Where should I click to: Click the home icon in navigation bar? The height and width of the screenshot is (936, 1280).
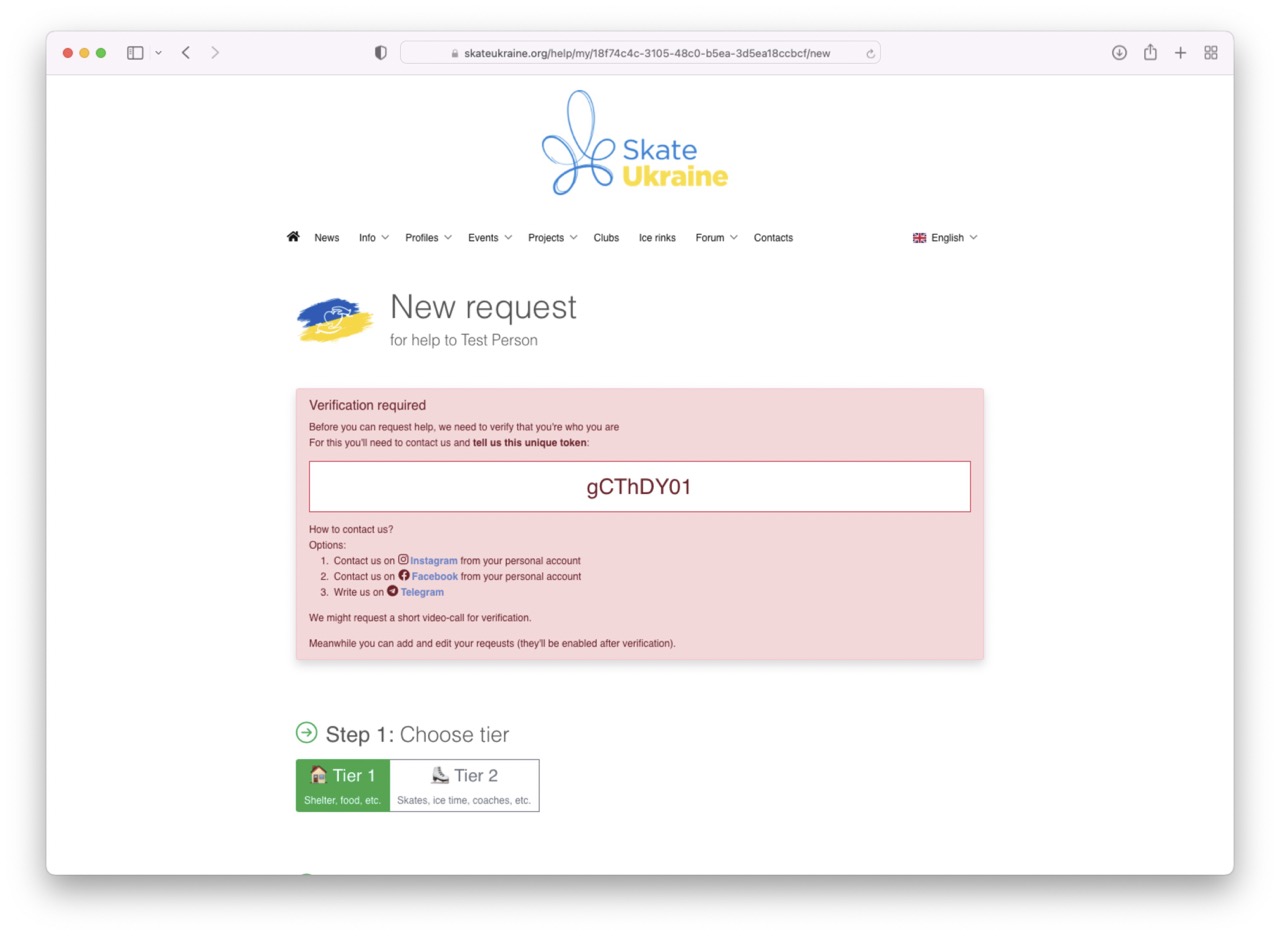(x=293, y=237)
